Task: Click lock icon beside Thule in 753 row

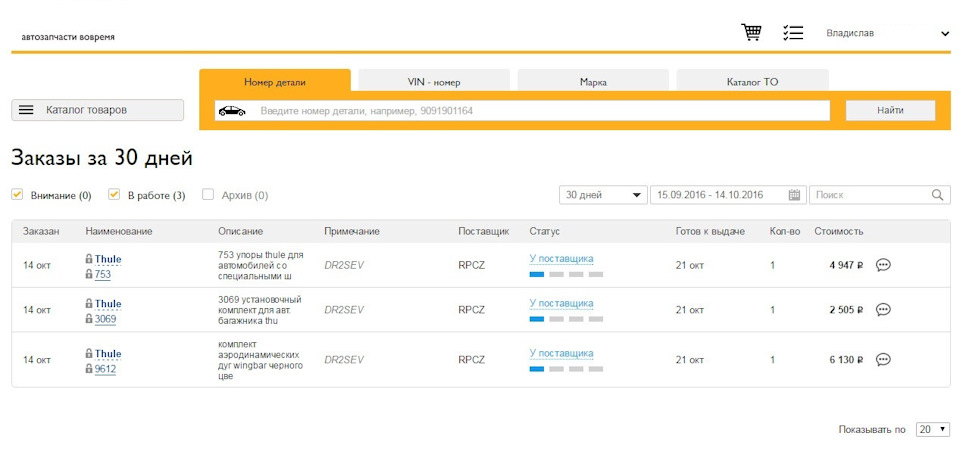Action: pyautogui.click(x=89, y=259)
